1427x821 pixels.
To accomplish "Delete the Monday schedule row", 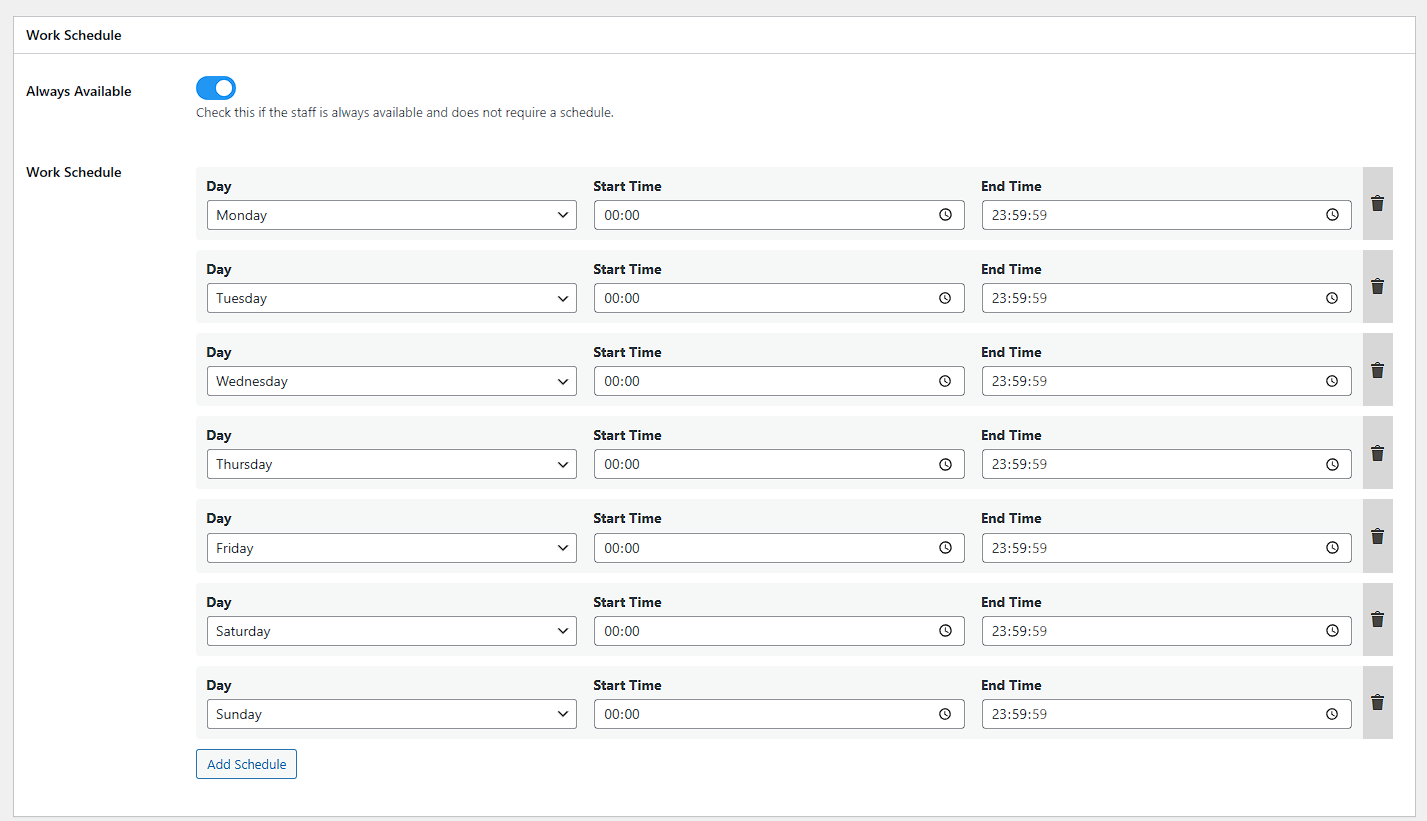I will (x=1377, y=204).
